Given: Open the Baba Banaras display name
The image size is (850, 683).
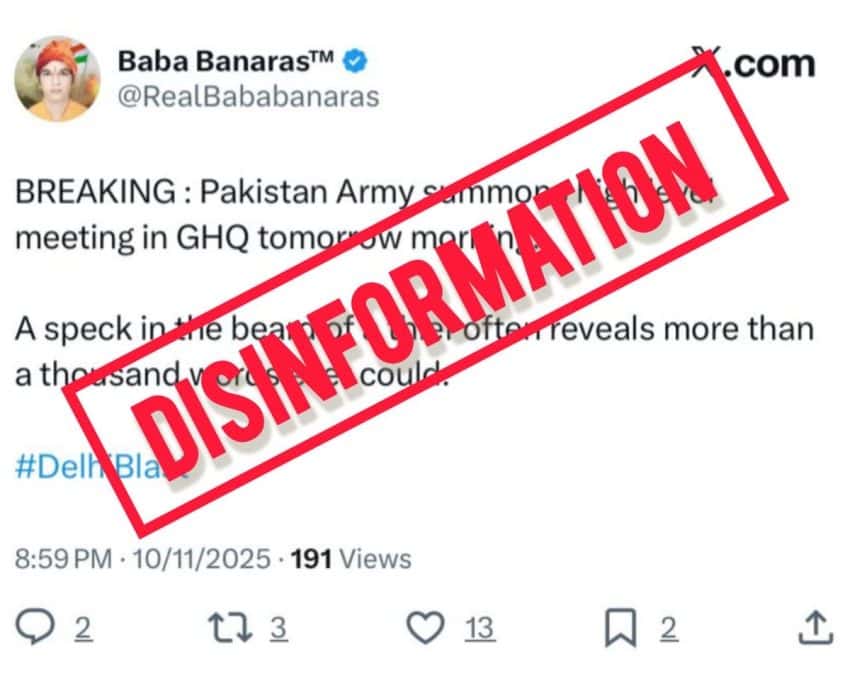Looking at the screenshot, I should point(226,61).
